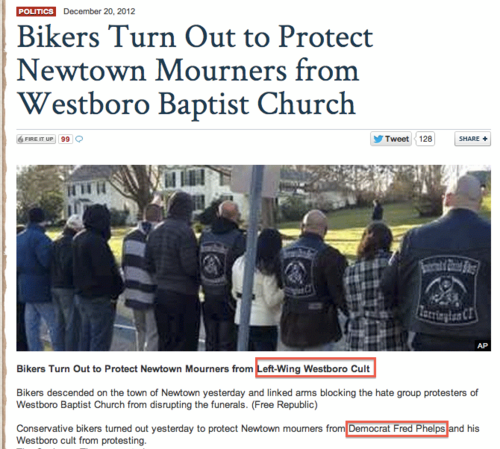
Task: Click the plus icon on SHARE
Action: pyautogui.click(x=485, y=139)
